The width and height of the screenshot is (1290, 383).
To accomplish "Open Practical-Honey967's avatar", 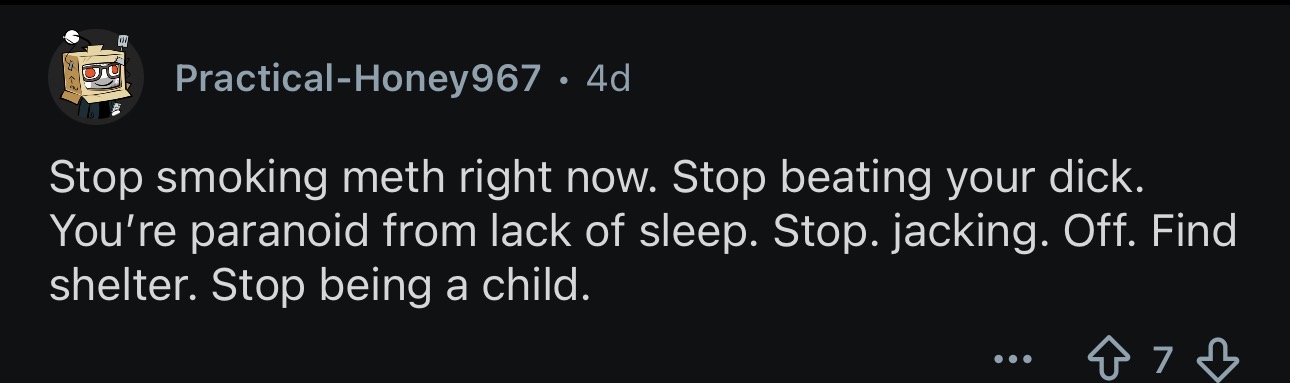I will coord(96,77).
